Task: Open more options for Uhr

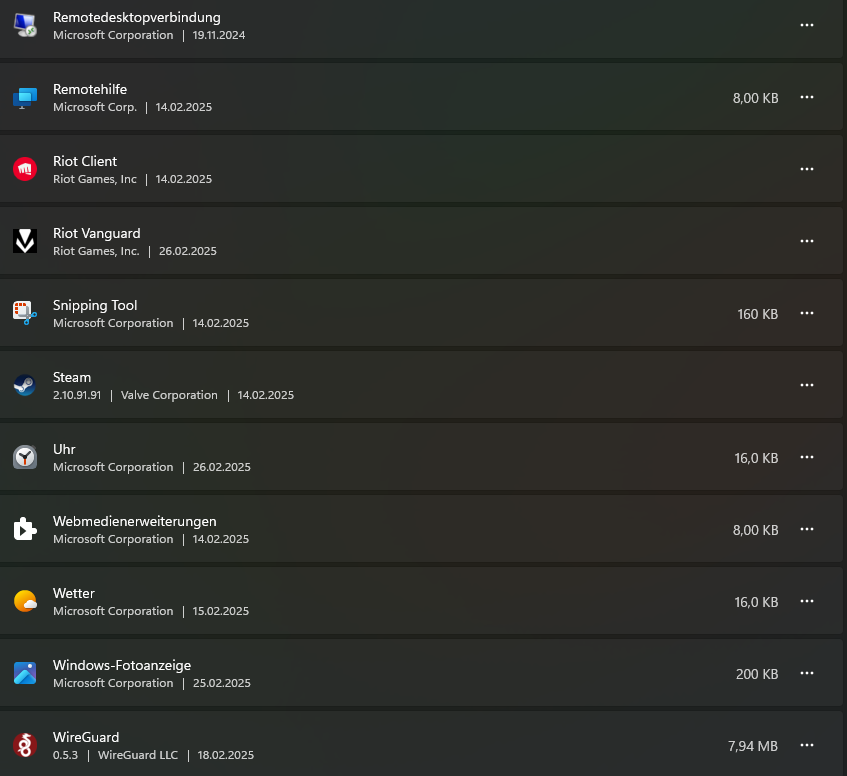Action: [x=807, y=457]
